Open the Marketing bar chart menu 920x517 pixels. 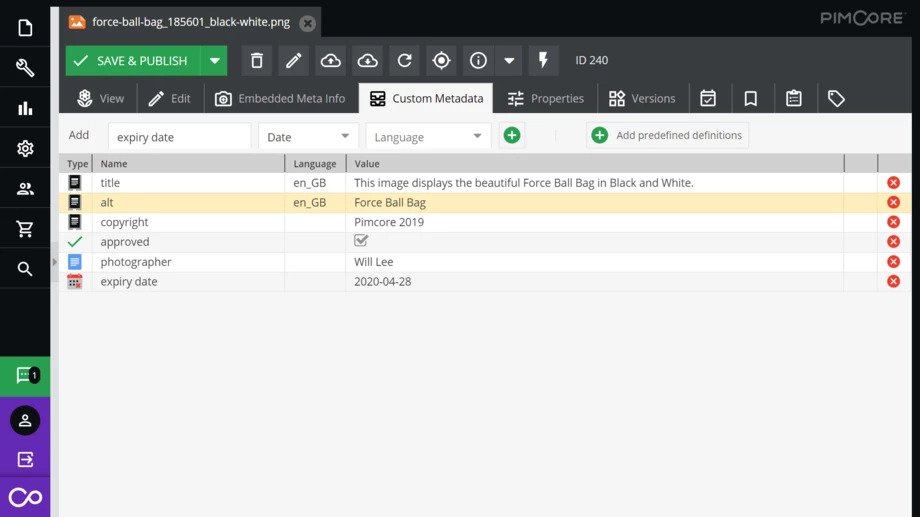25,108
